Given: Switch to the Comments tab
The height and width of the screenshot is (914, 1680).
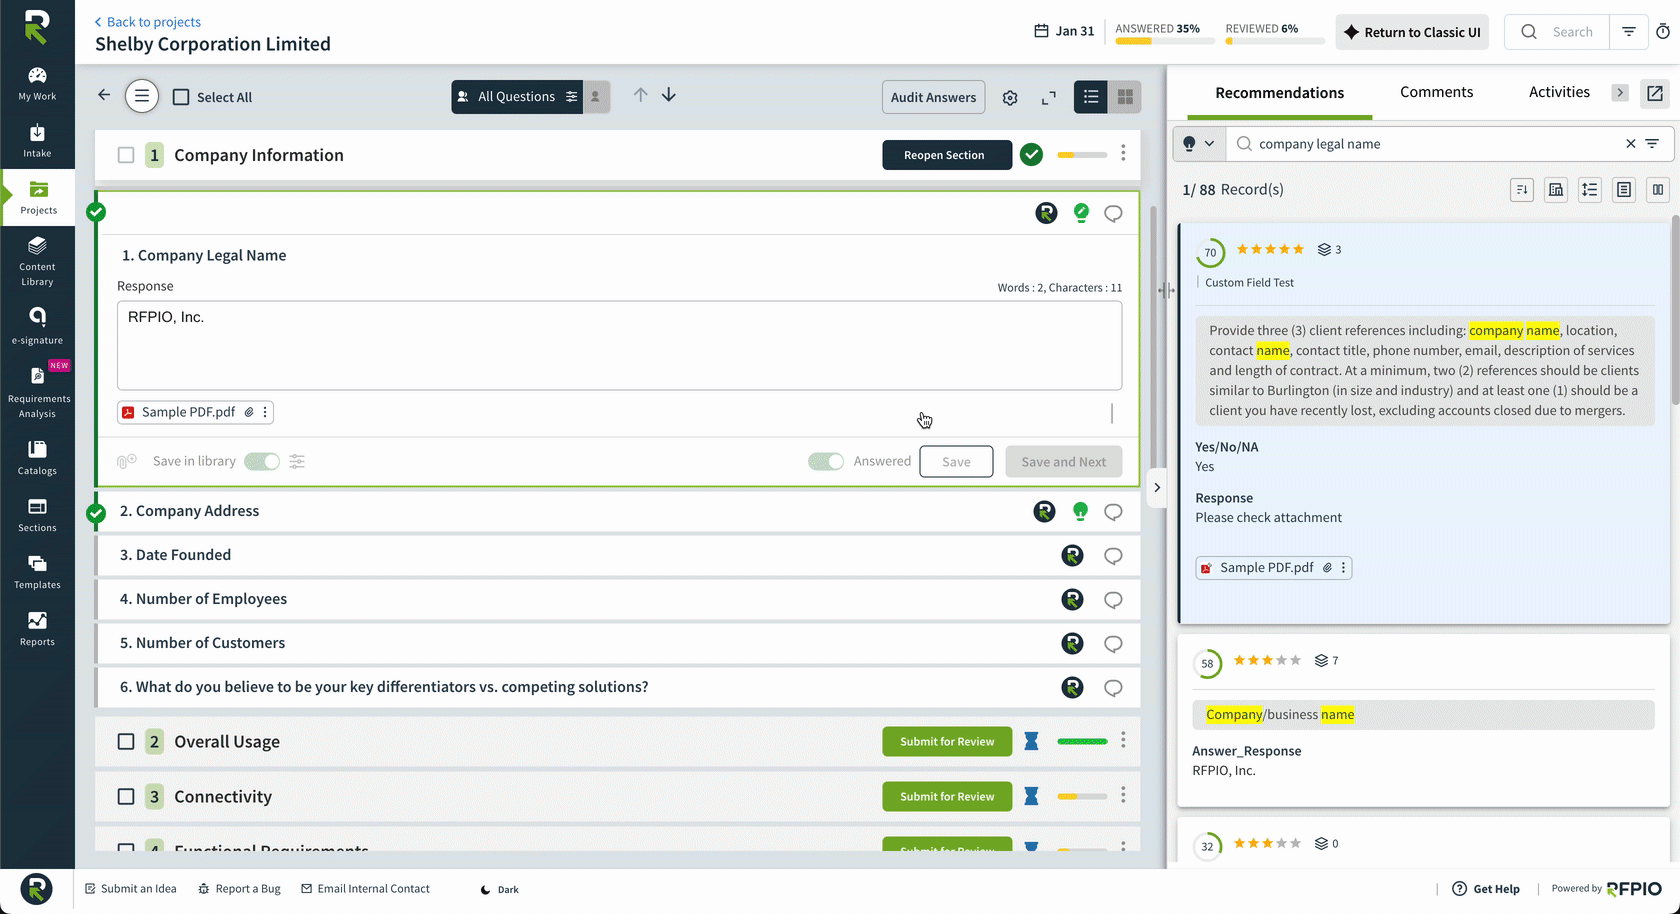Looking at the screenshot, I should tap(1436, 92).
